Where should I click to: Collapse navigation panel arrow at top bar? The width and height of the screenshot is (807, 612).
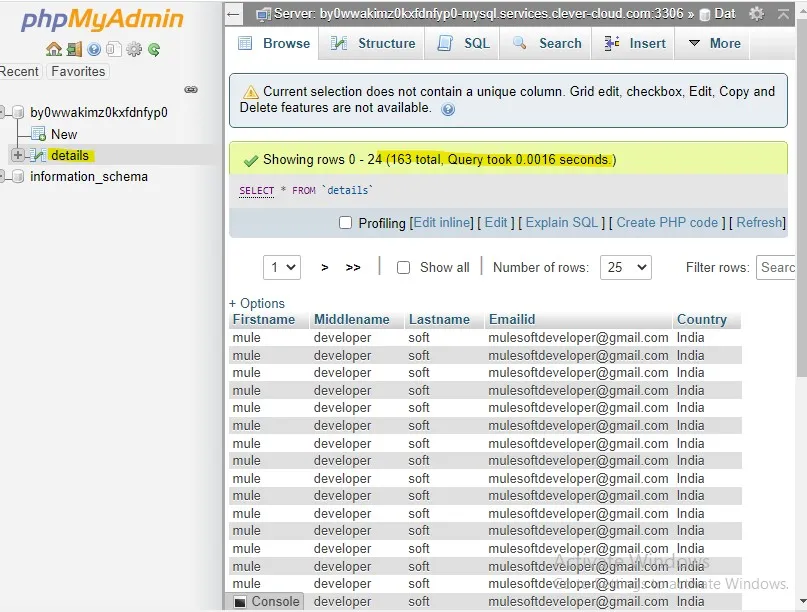click(233, 14)
